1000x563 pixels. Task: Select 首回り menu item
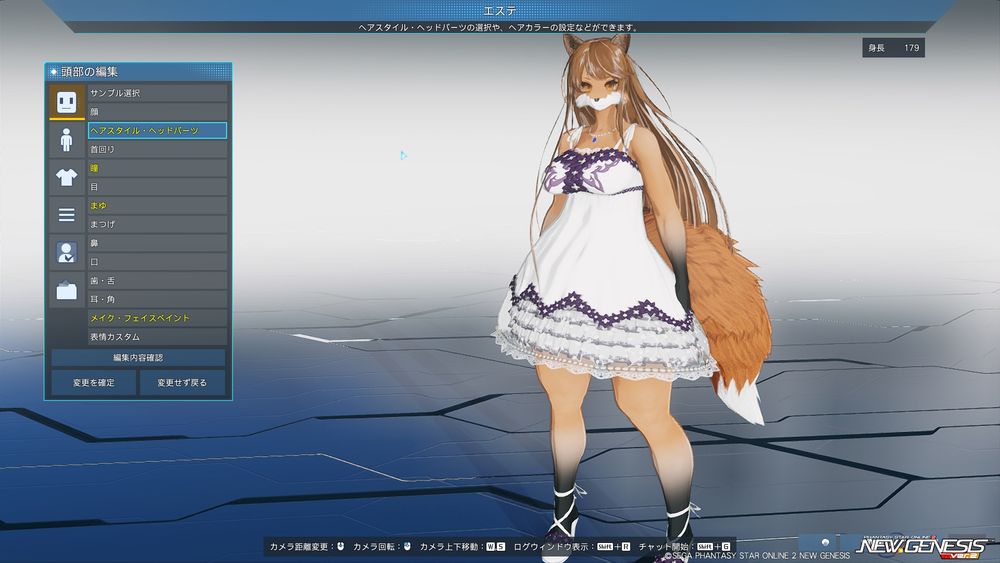pos(157,149)
